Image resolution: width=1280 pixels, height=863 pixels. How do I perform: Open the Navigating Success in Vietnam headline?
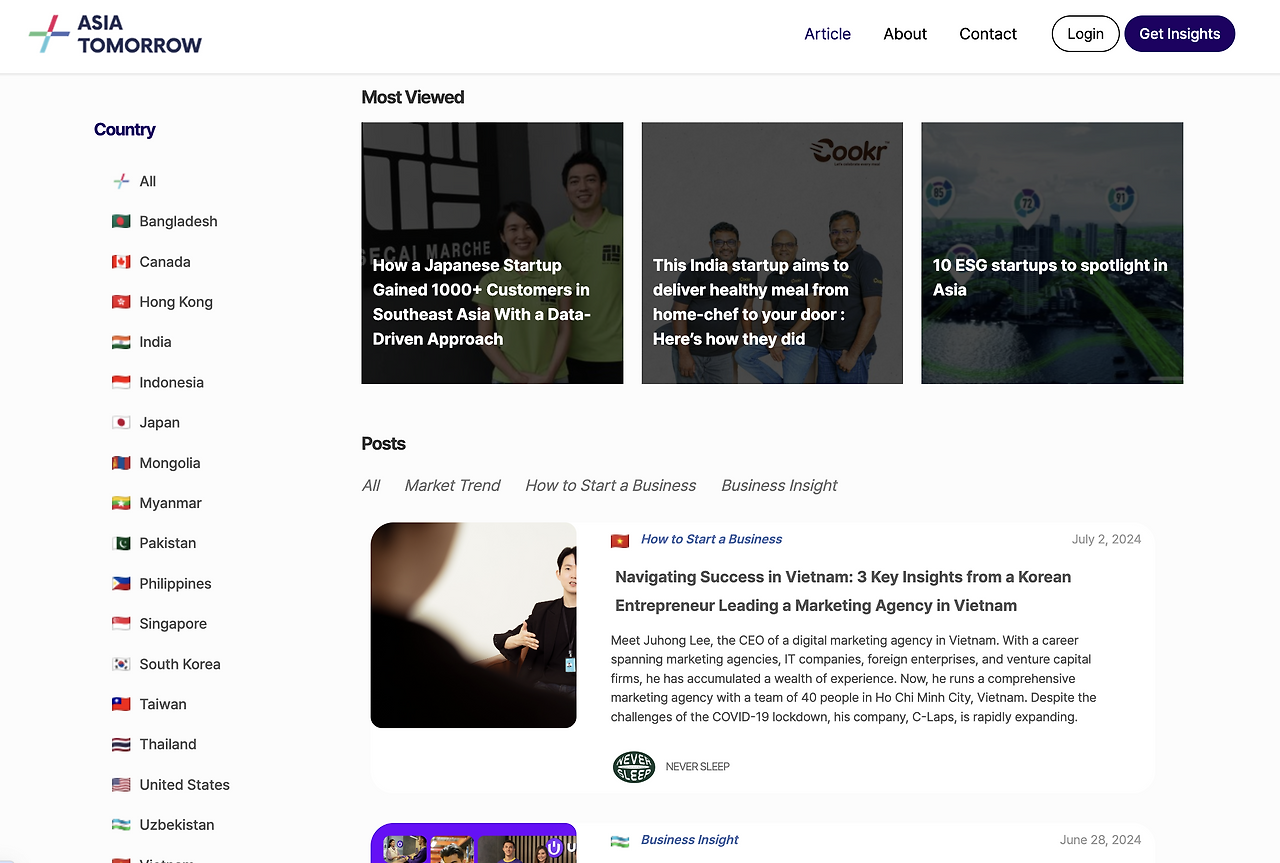click(843, 591)
